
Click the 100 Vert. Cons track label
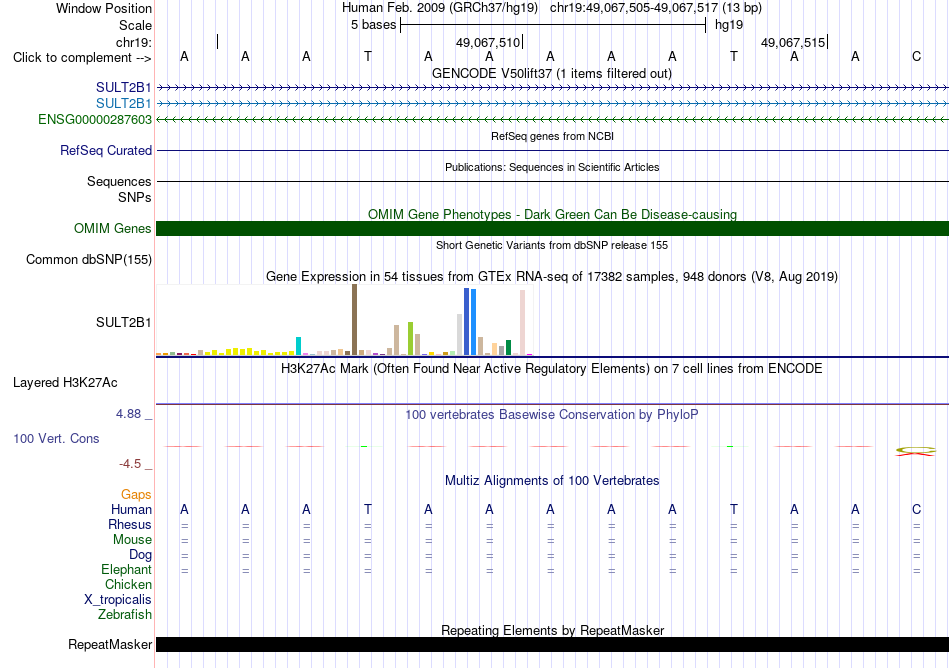point(56,438)
